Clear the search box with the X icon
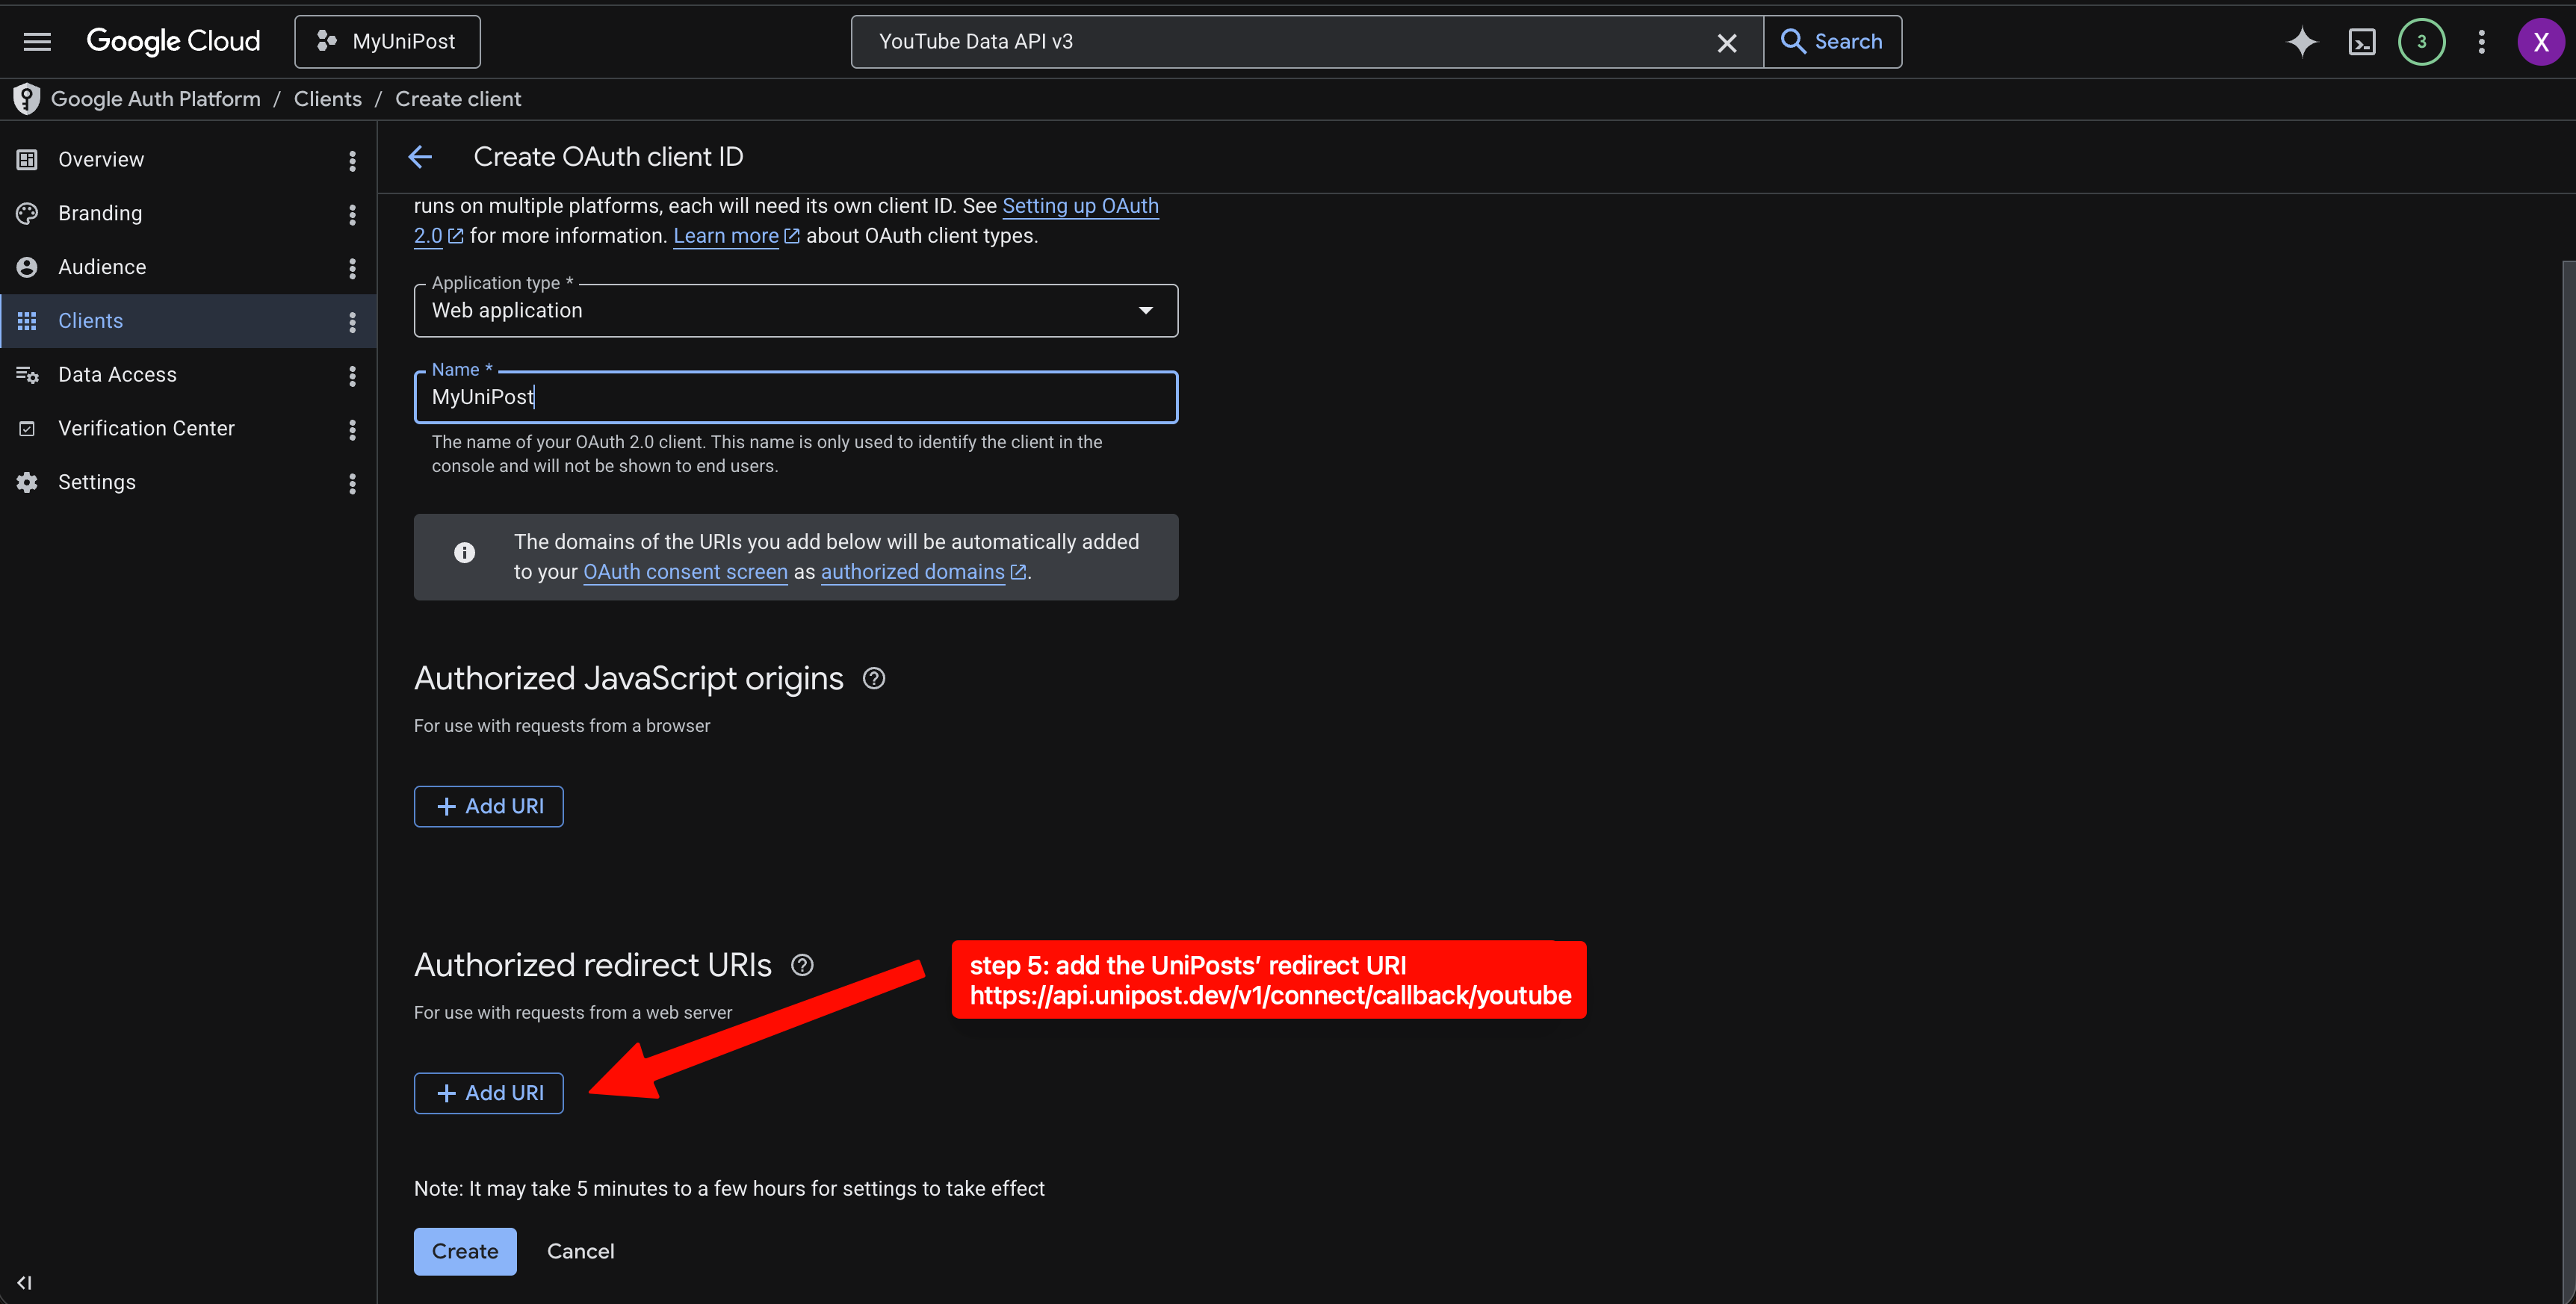The image size is (2576, 1304). pyautogui.click(x=1726, y=42)
